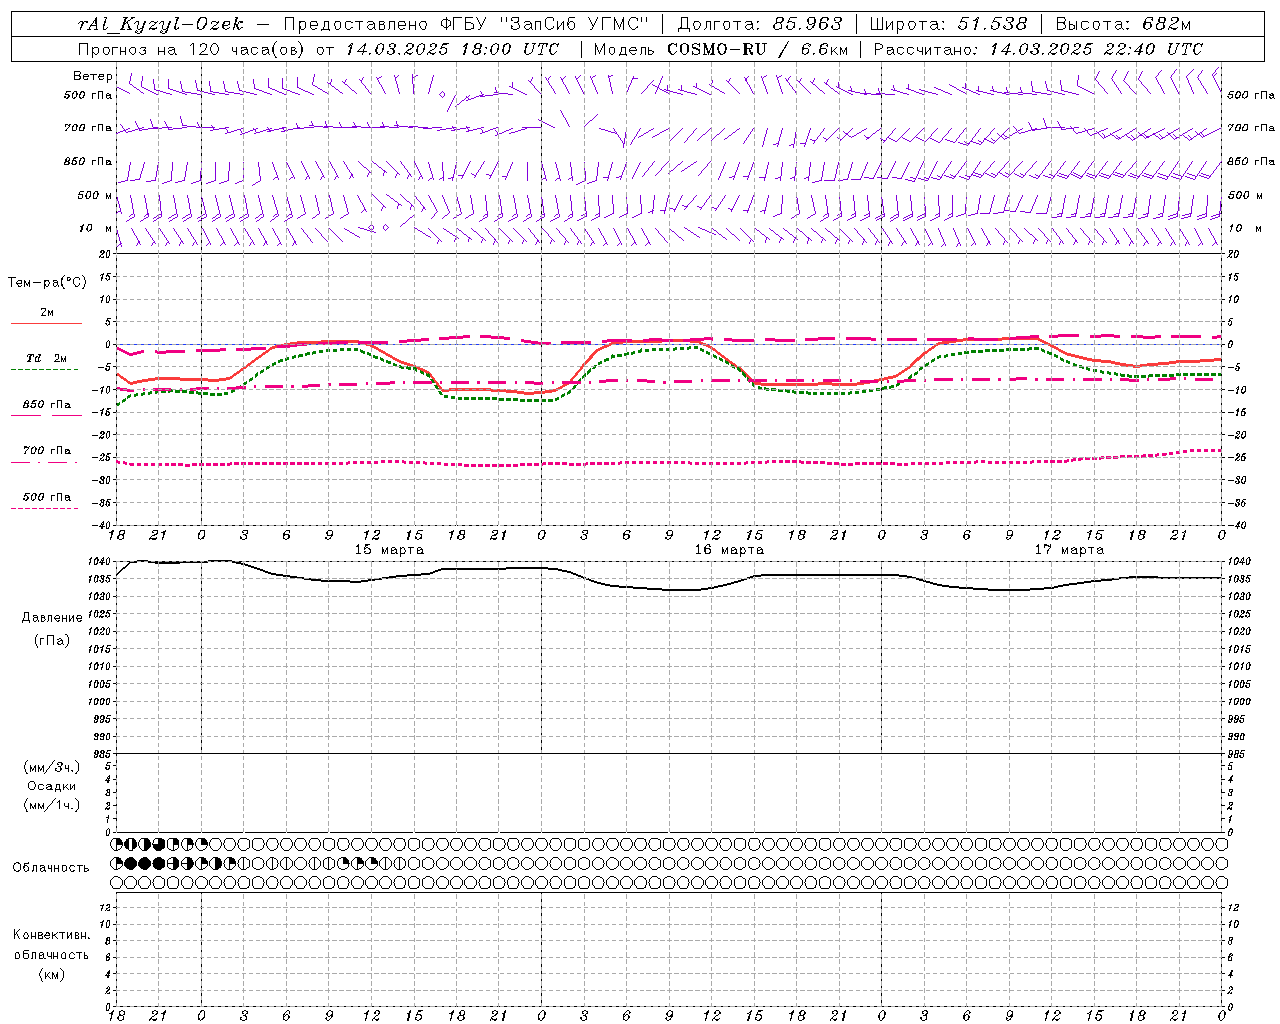Click the Долгота: 85.963 field

point(760,24)
